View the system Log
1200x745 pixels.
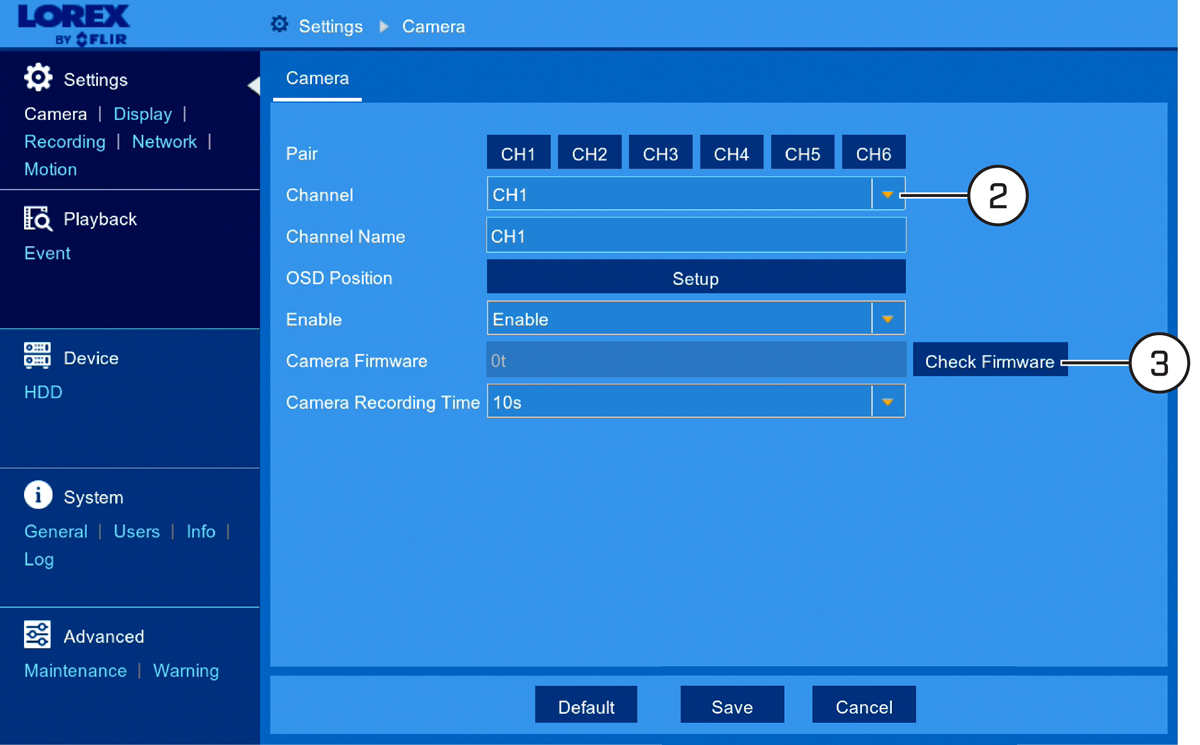coord(39,559)
